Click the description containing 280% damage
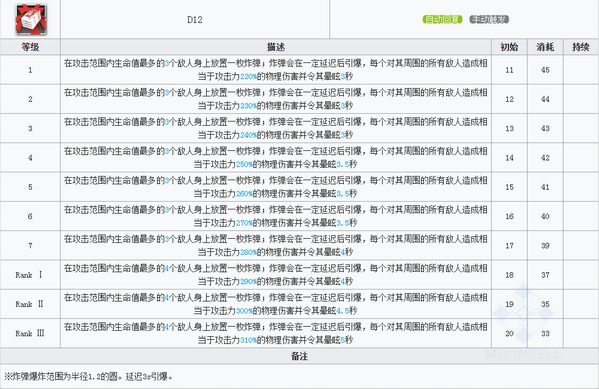 (275, 245)
